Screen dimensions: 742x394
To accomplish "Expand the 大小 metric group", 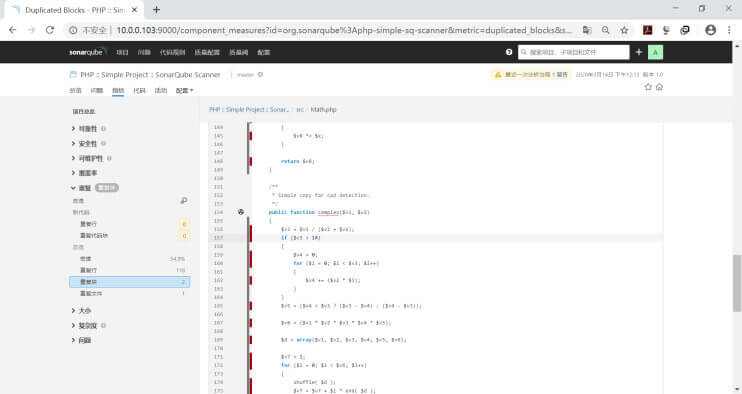I will [x=81, y=310].
